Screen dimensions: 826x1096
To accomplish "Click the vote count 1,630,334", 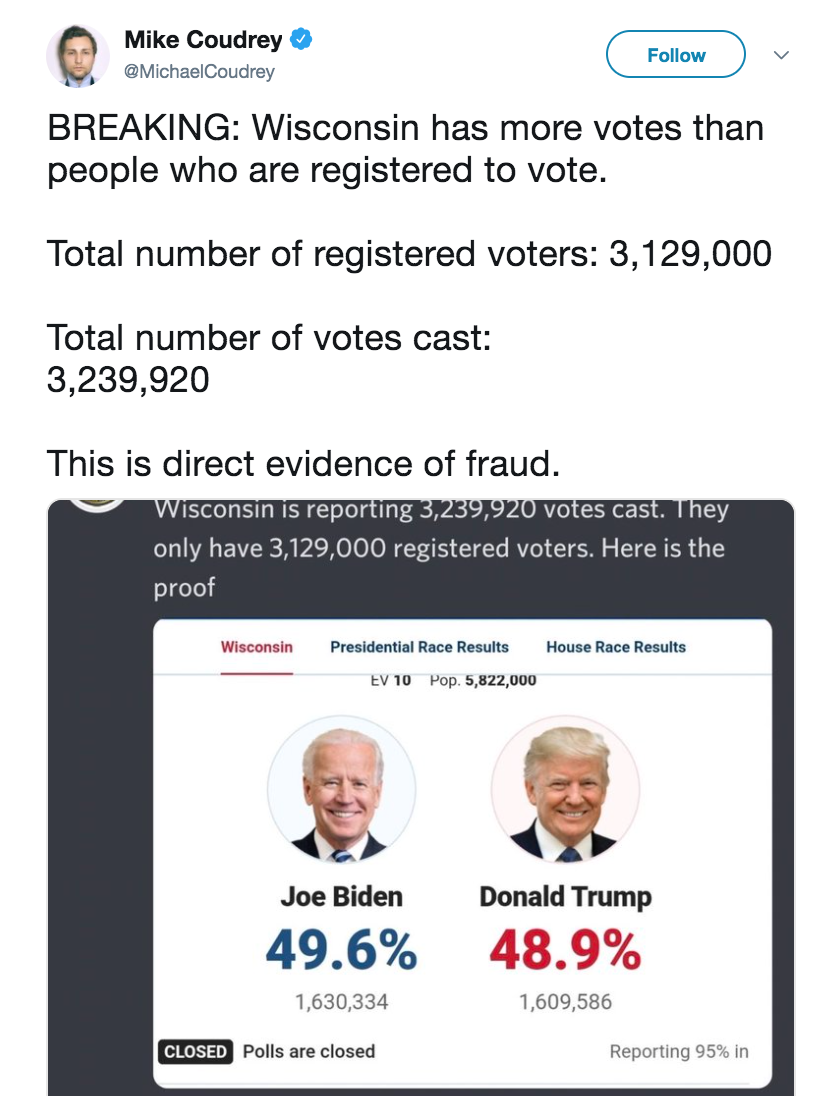I will pos(341,1001).
